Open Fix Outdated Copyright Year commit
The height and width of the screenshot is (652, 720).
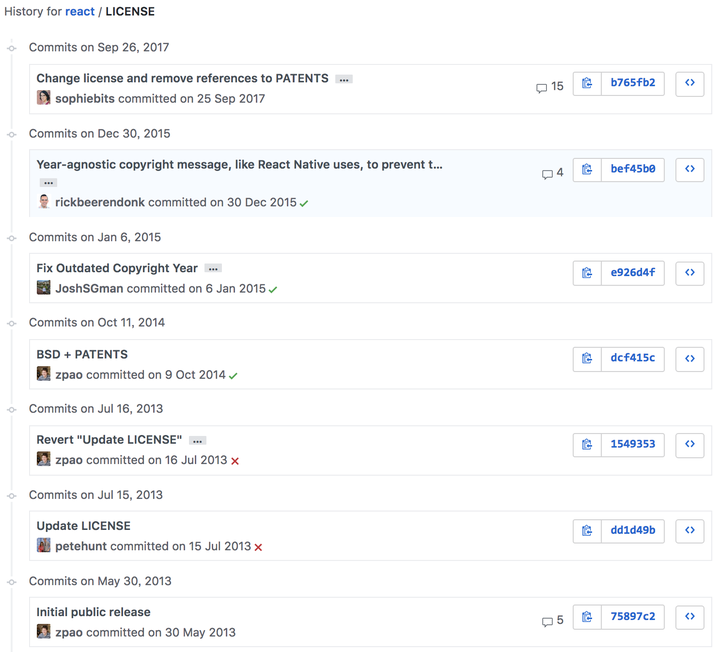coord(117,268)
